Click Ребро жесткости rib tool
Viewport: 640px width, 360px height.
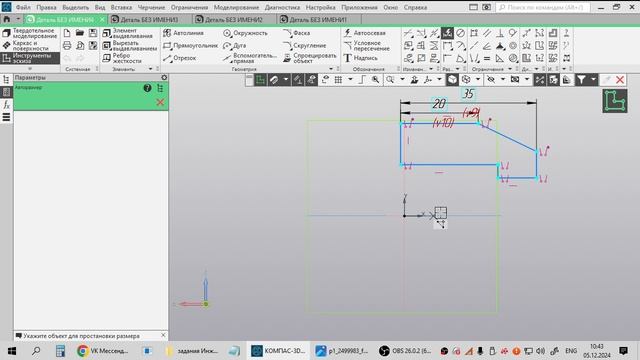122,58
